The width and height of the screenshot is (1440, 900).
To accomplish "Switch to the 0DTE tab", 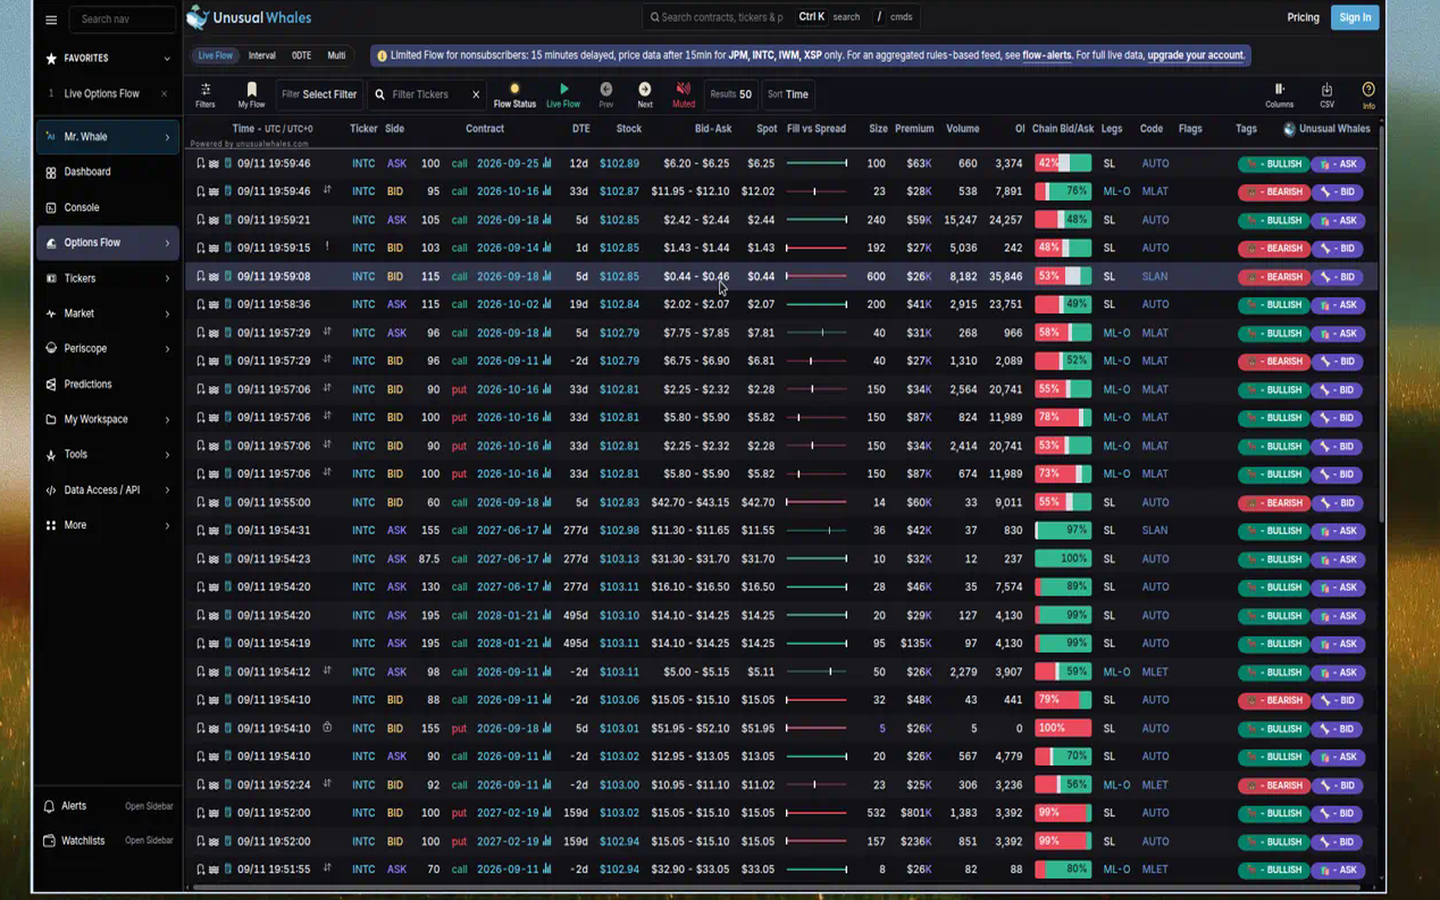I will [301, 56].
